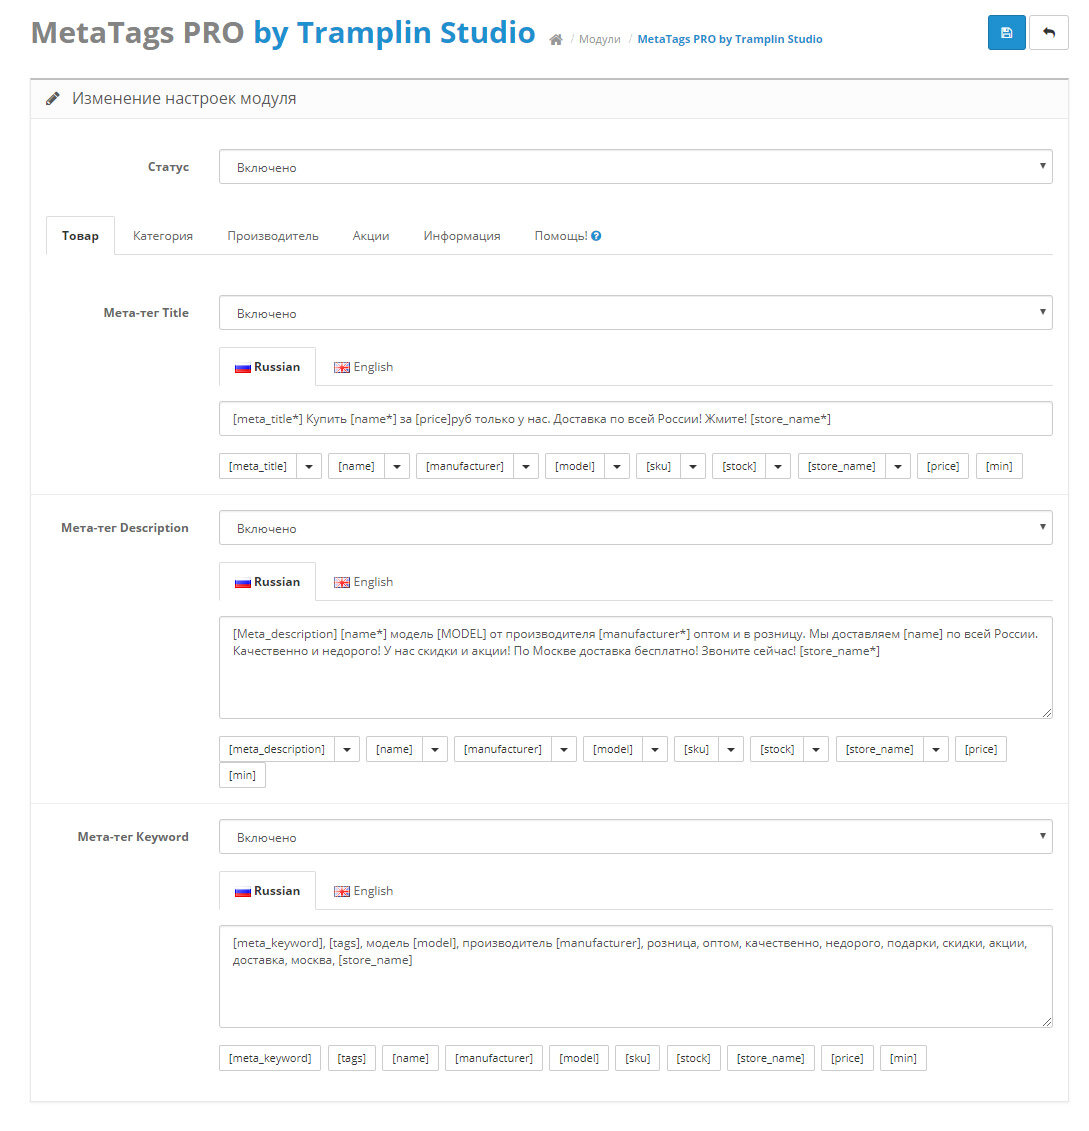
Task: Select the Акции tab
Action: [371, 236]
